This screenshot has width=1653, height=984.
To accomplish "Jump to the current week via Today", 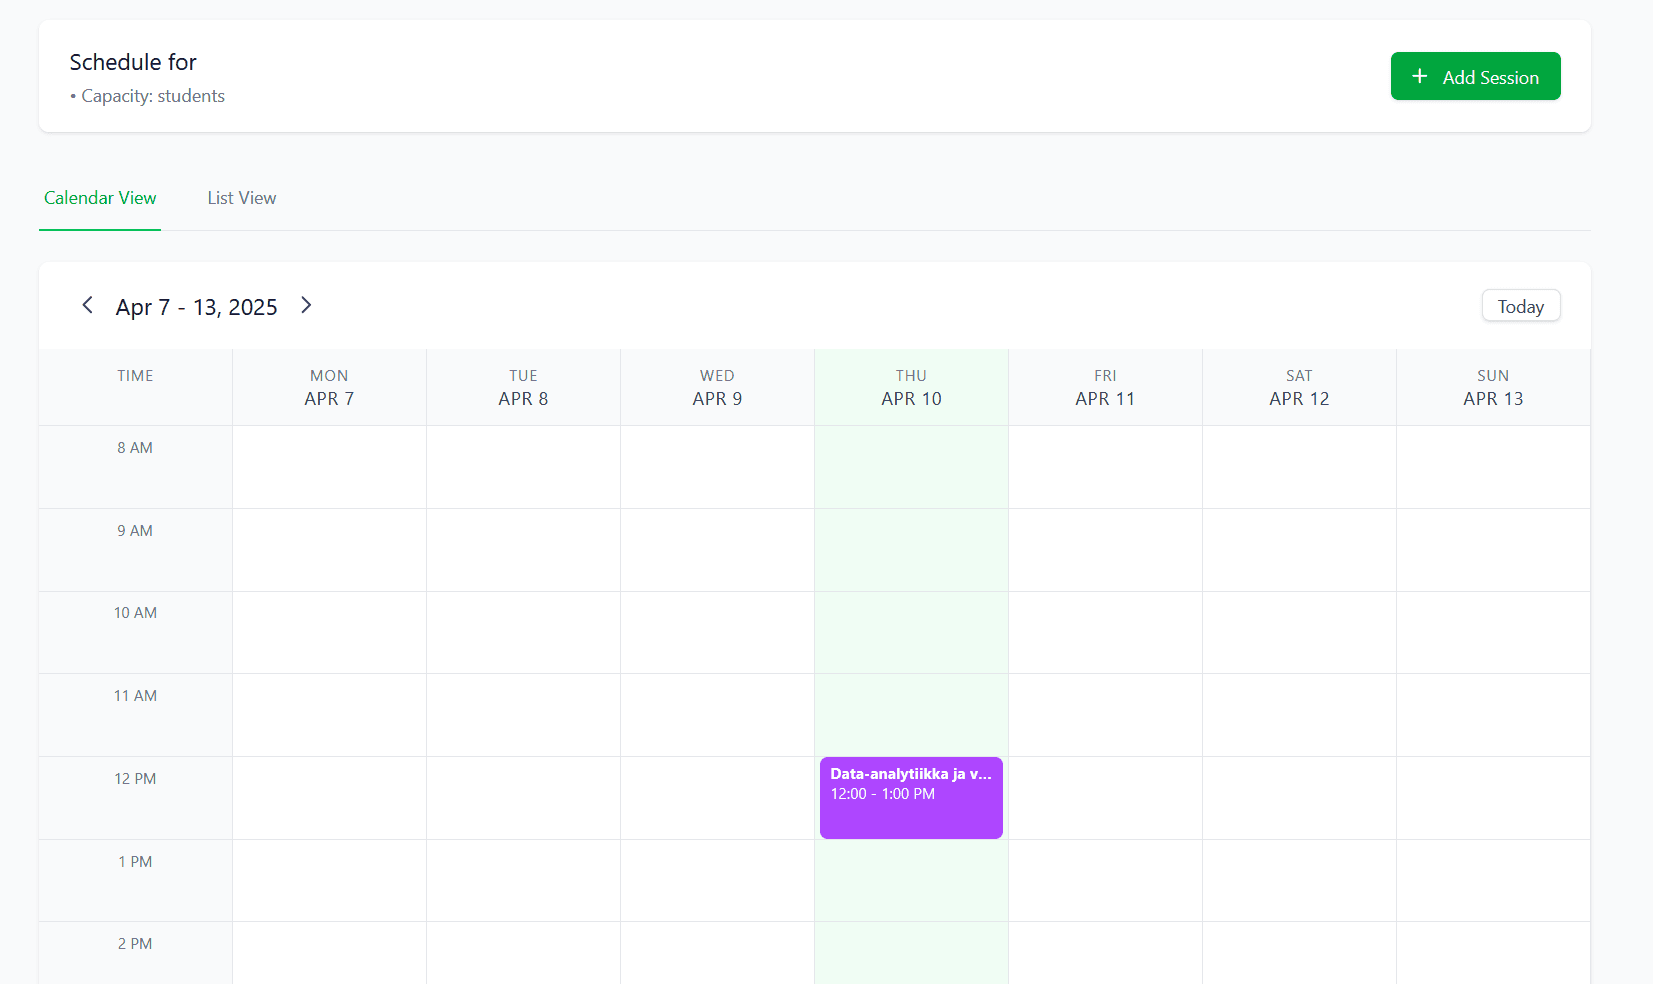I will click(1520, 305).
